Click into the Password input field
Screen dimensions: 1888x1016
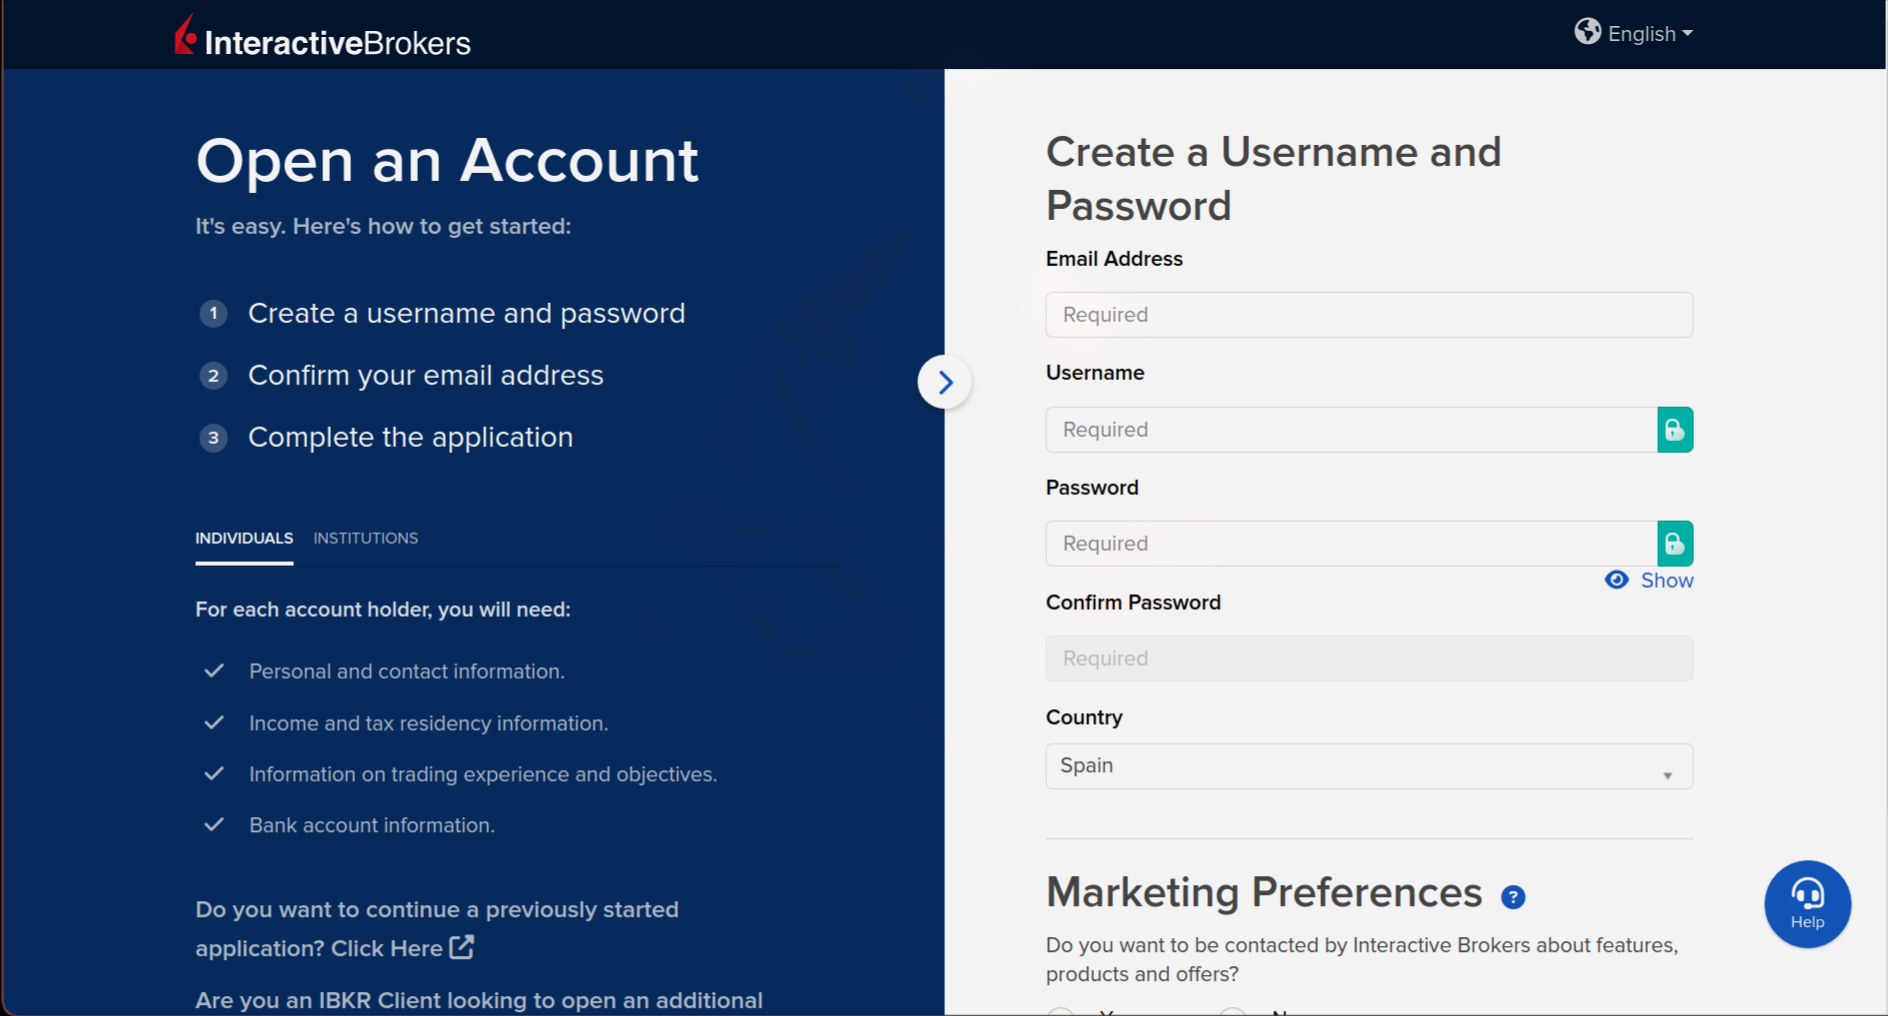click(1350, 544)
